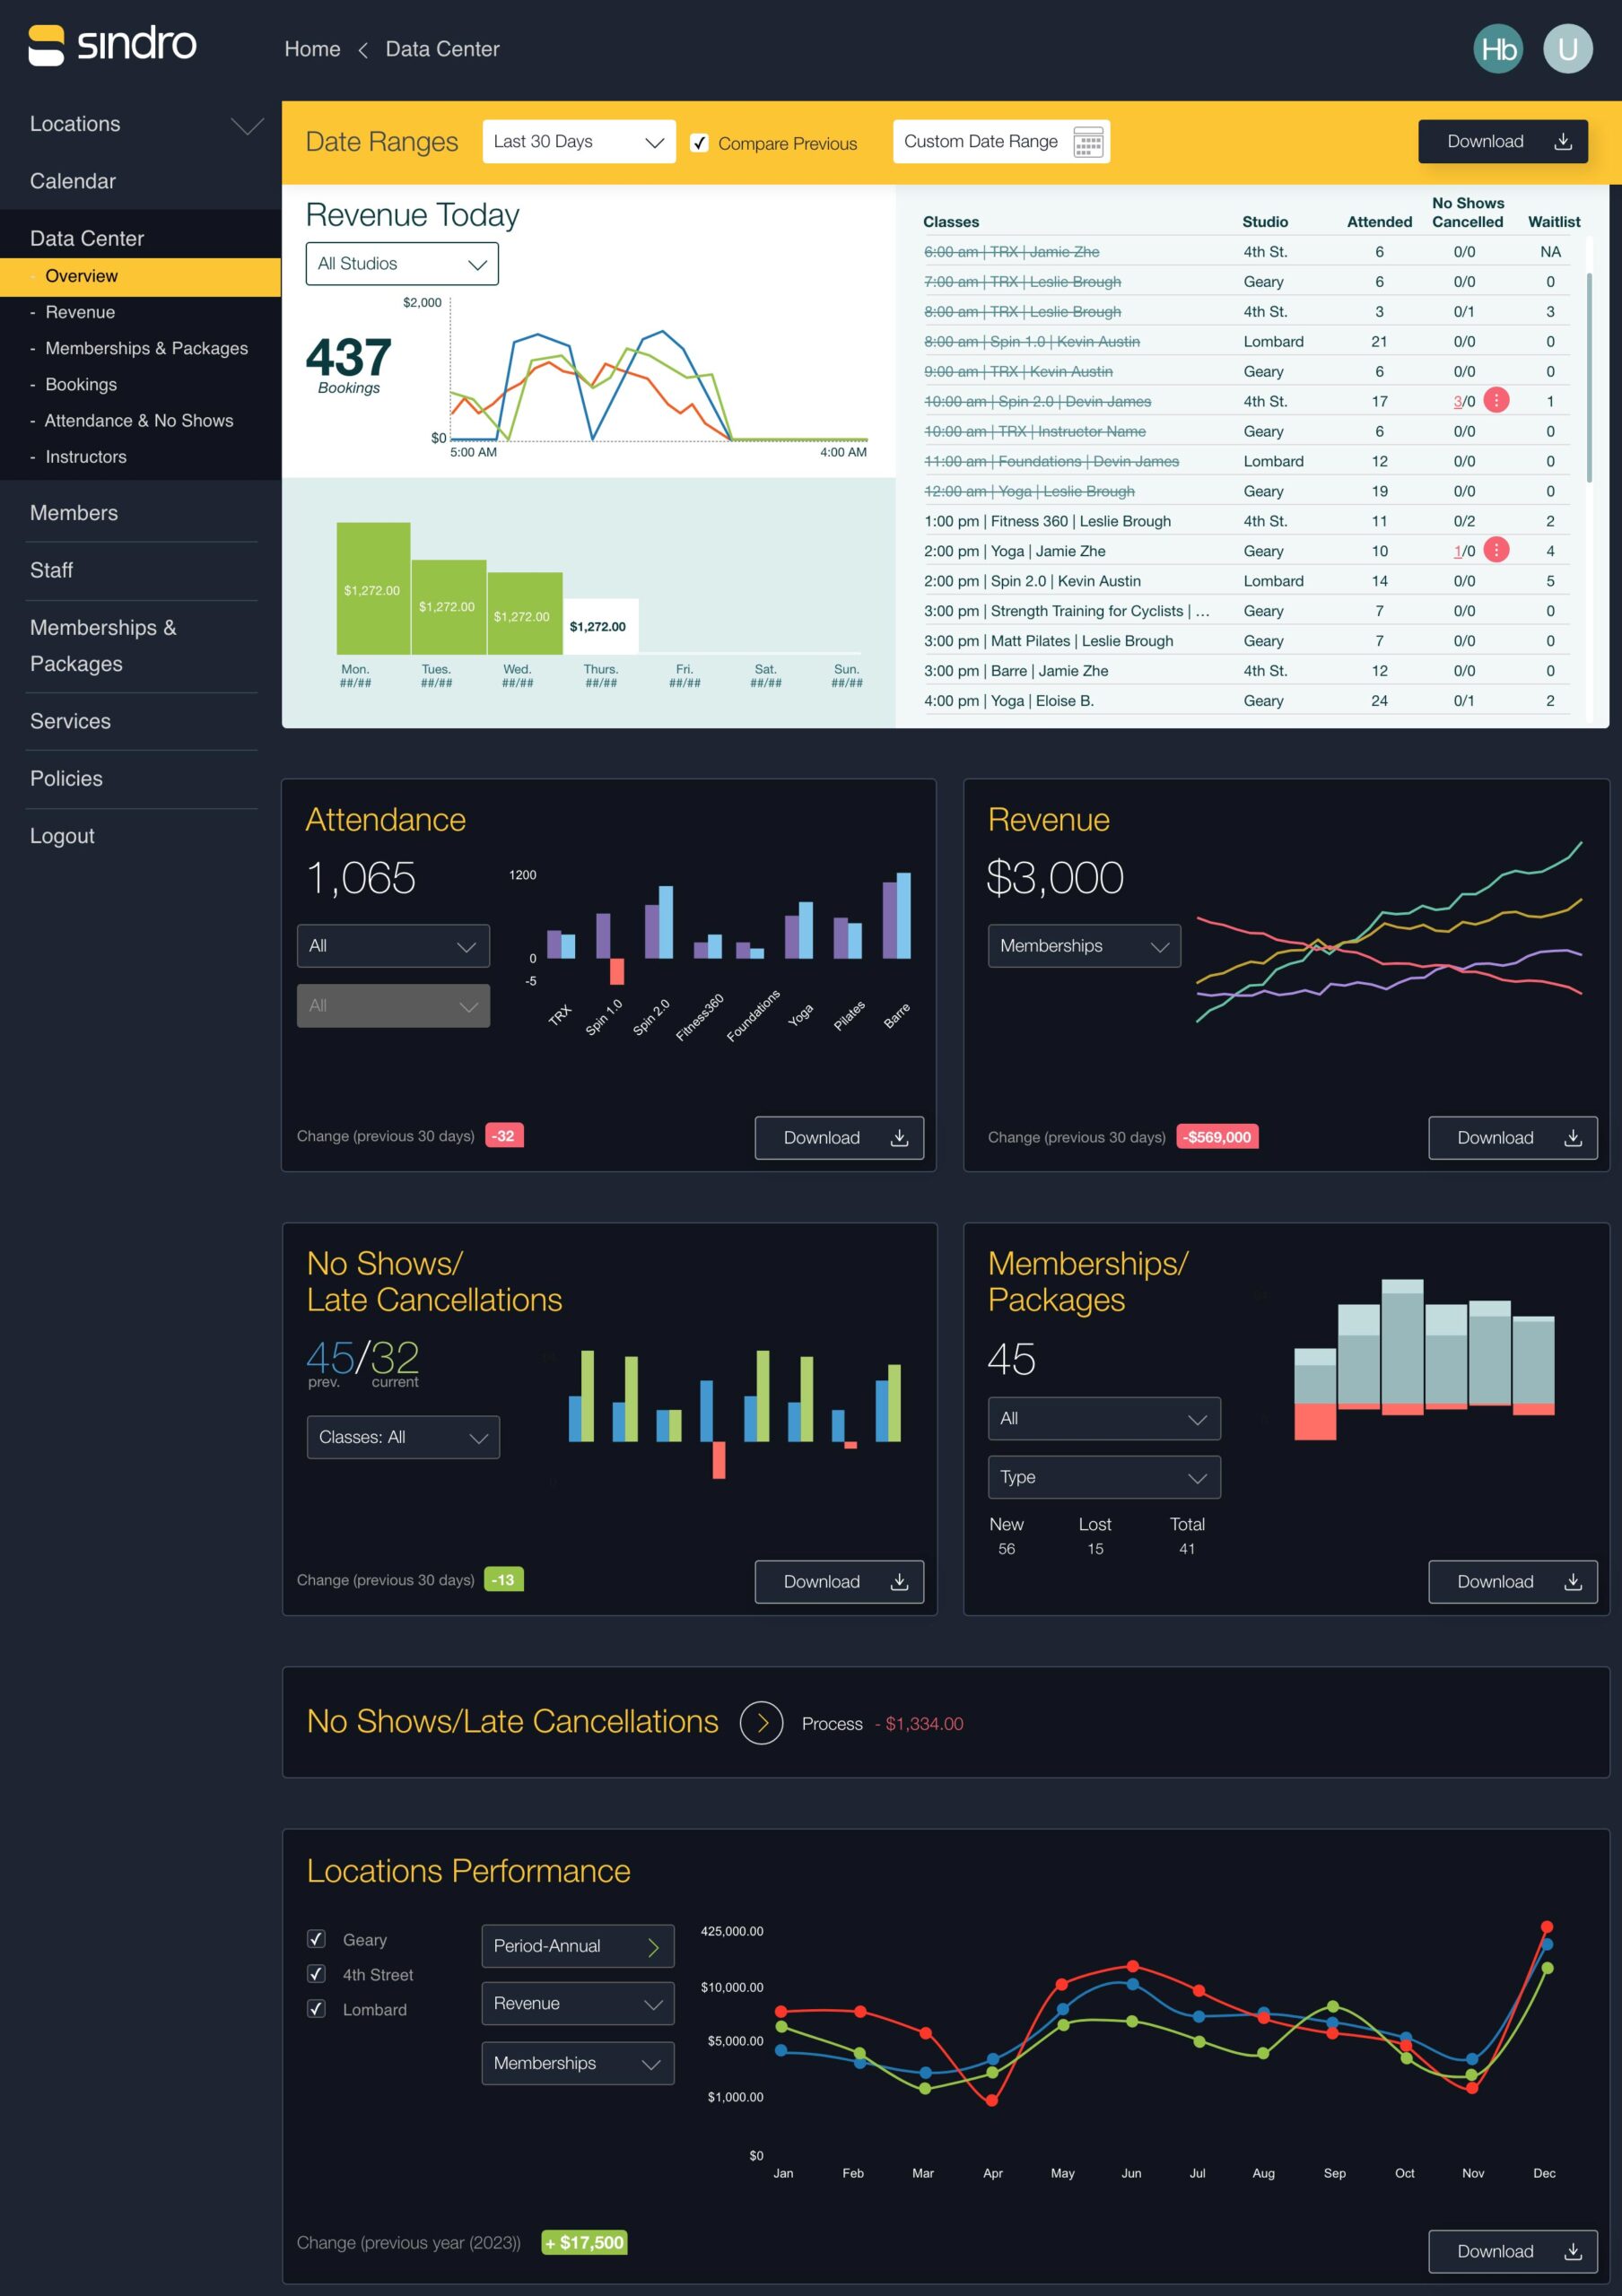
Task: Click the alert icon on 2:00 pm Yoga row
Action: click(x=1495, y=550)
